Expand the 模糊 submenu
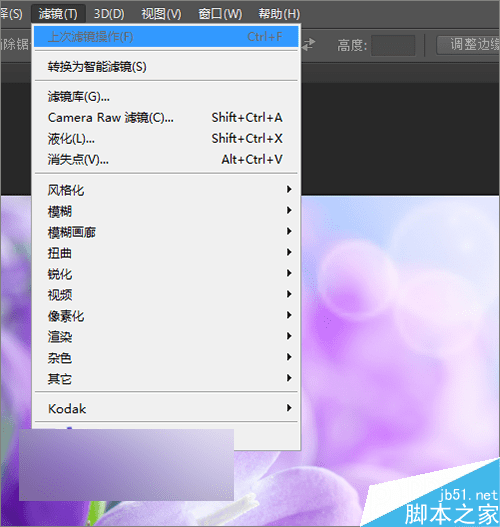The width and height of the screenshot is (500, 527). point(166,211)
